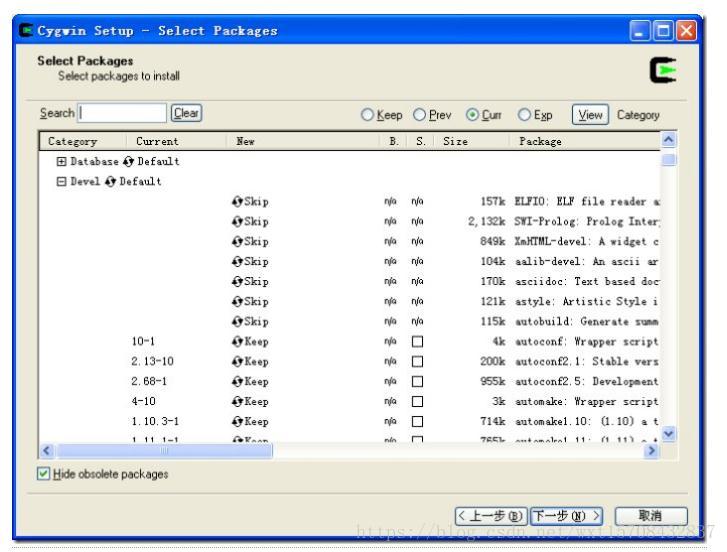Viewport: 727px width, 552px height.
Task: Cycle the Skip icon for asciidoc
Action: pyautogui.click(x=237, y=281)
